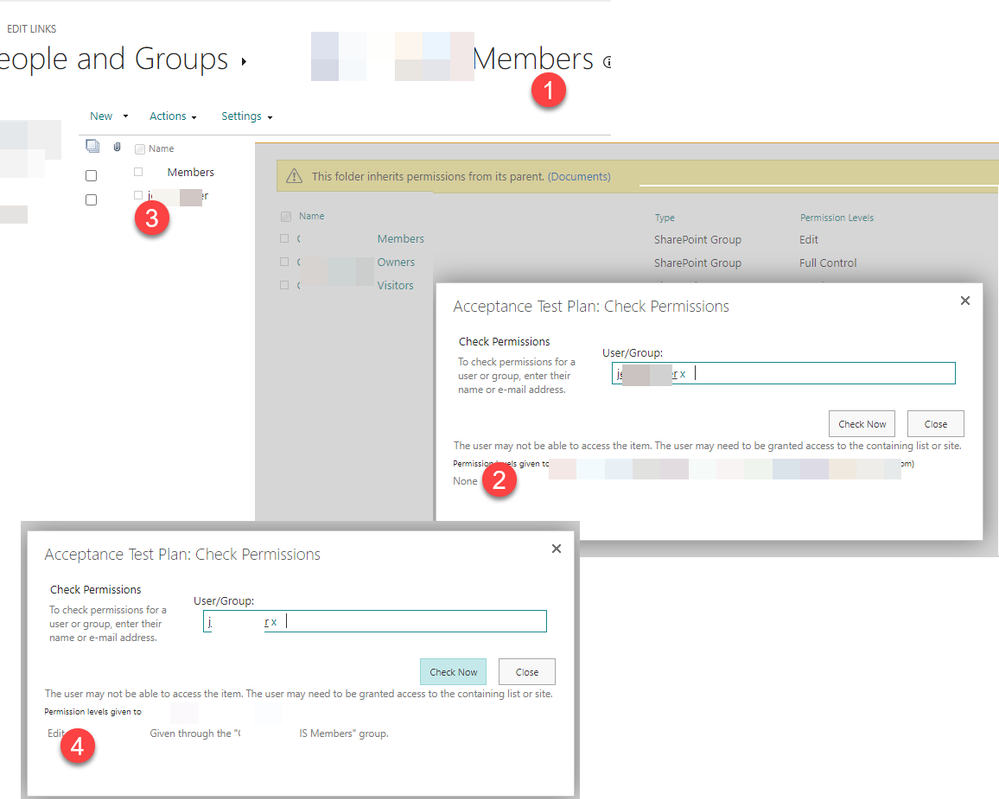
Task: Click the attachment paperclip icon in header
Action: pyautogui.click(x=117, y=147)
